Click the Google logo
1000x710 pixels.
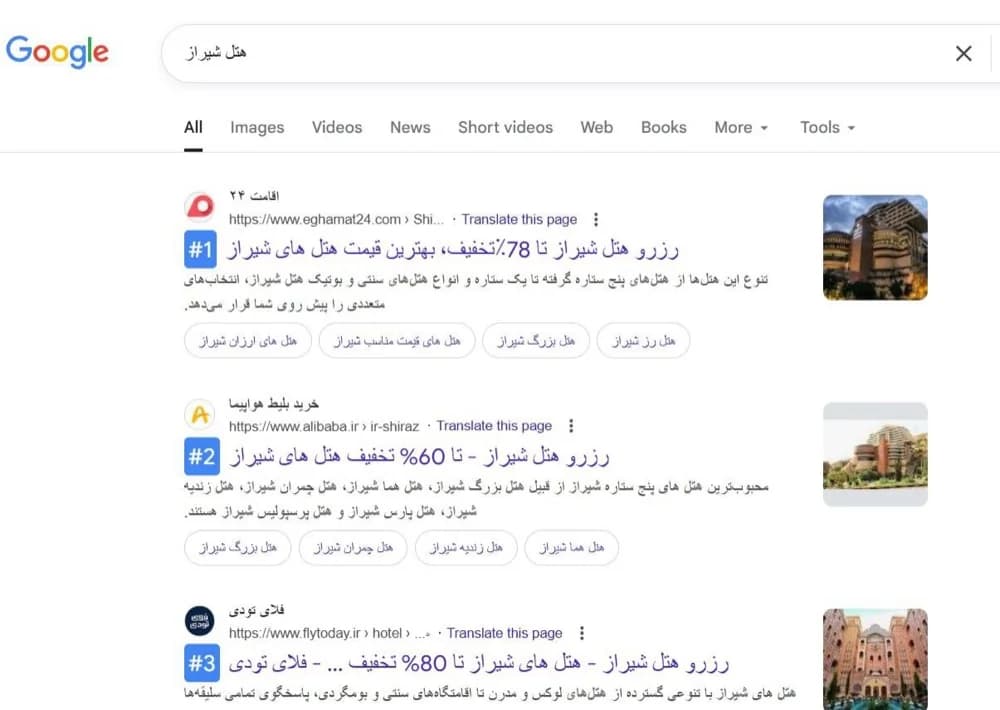(57, 51)
